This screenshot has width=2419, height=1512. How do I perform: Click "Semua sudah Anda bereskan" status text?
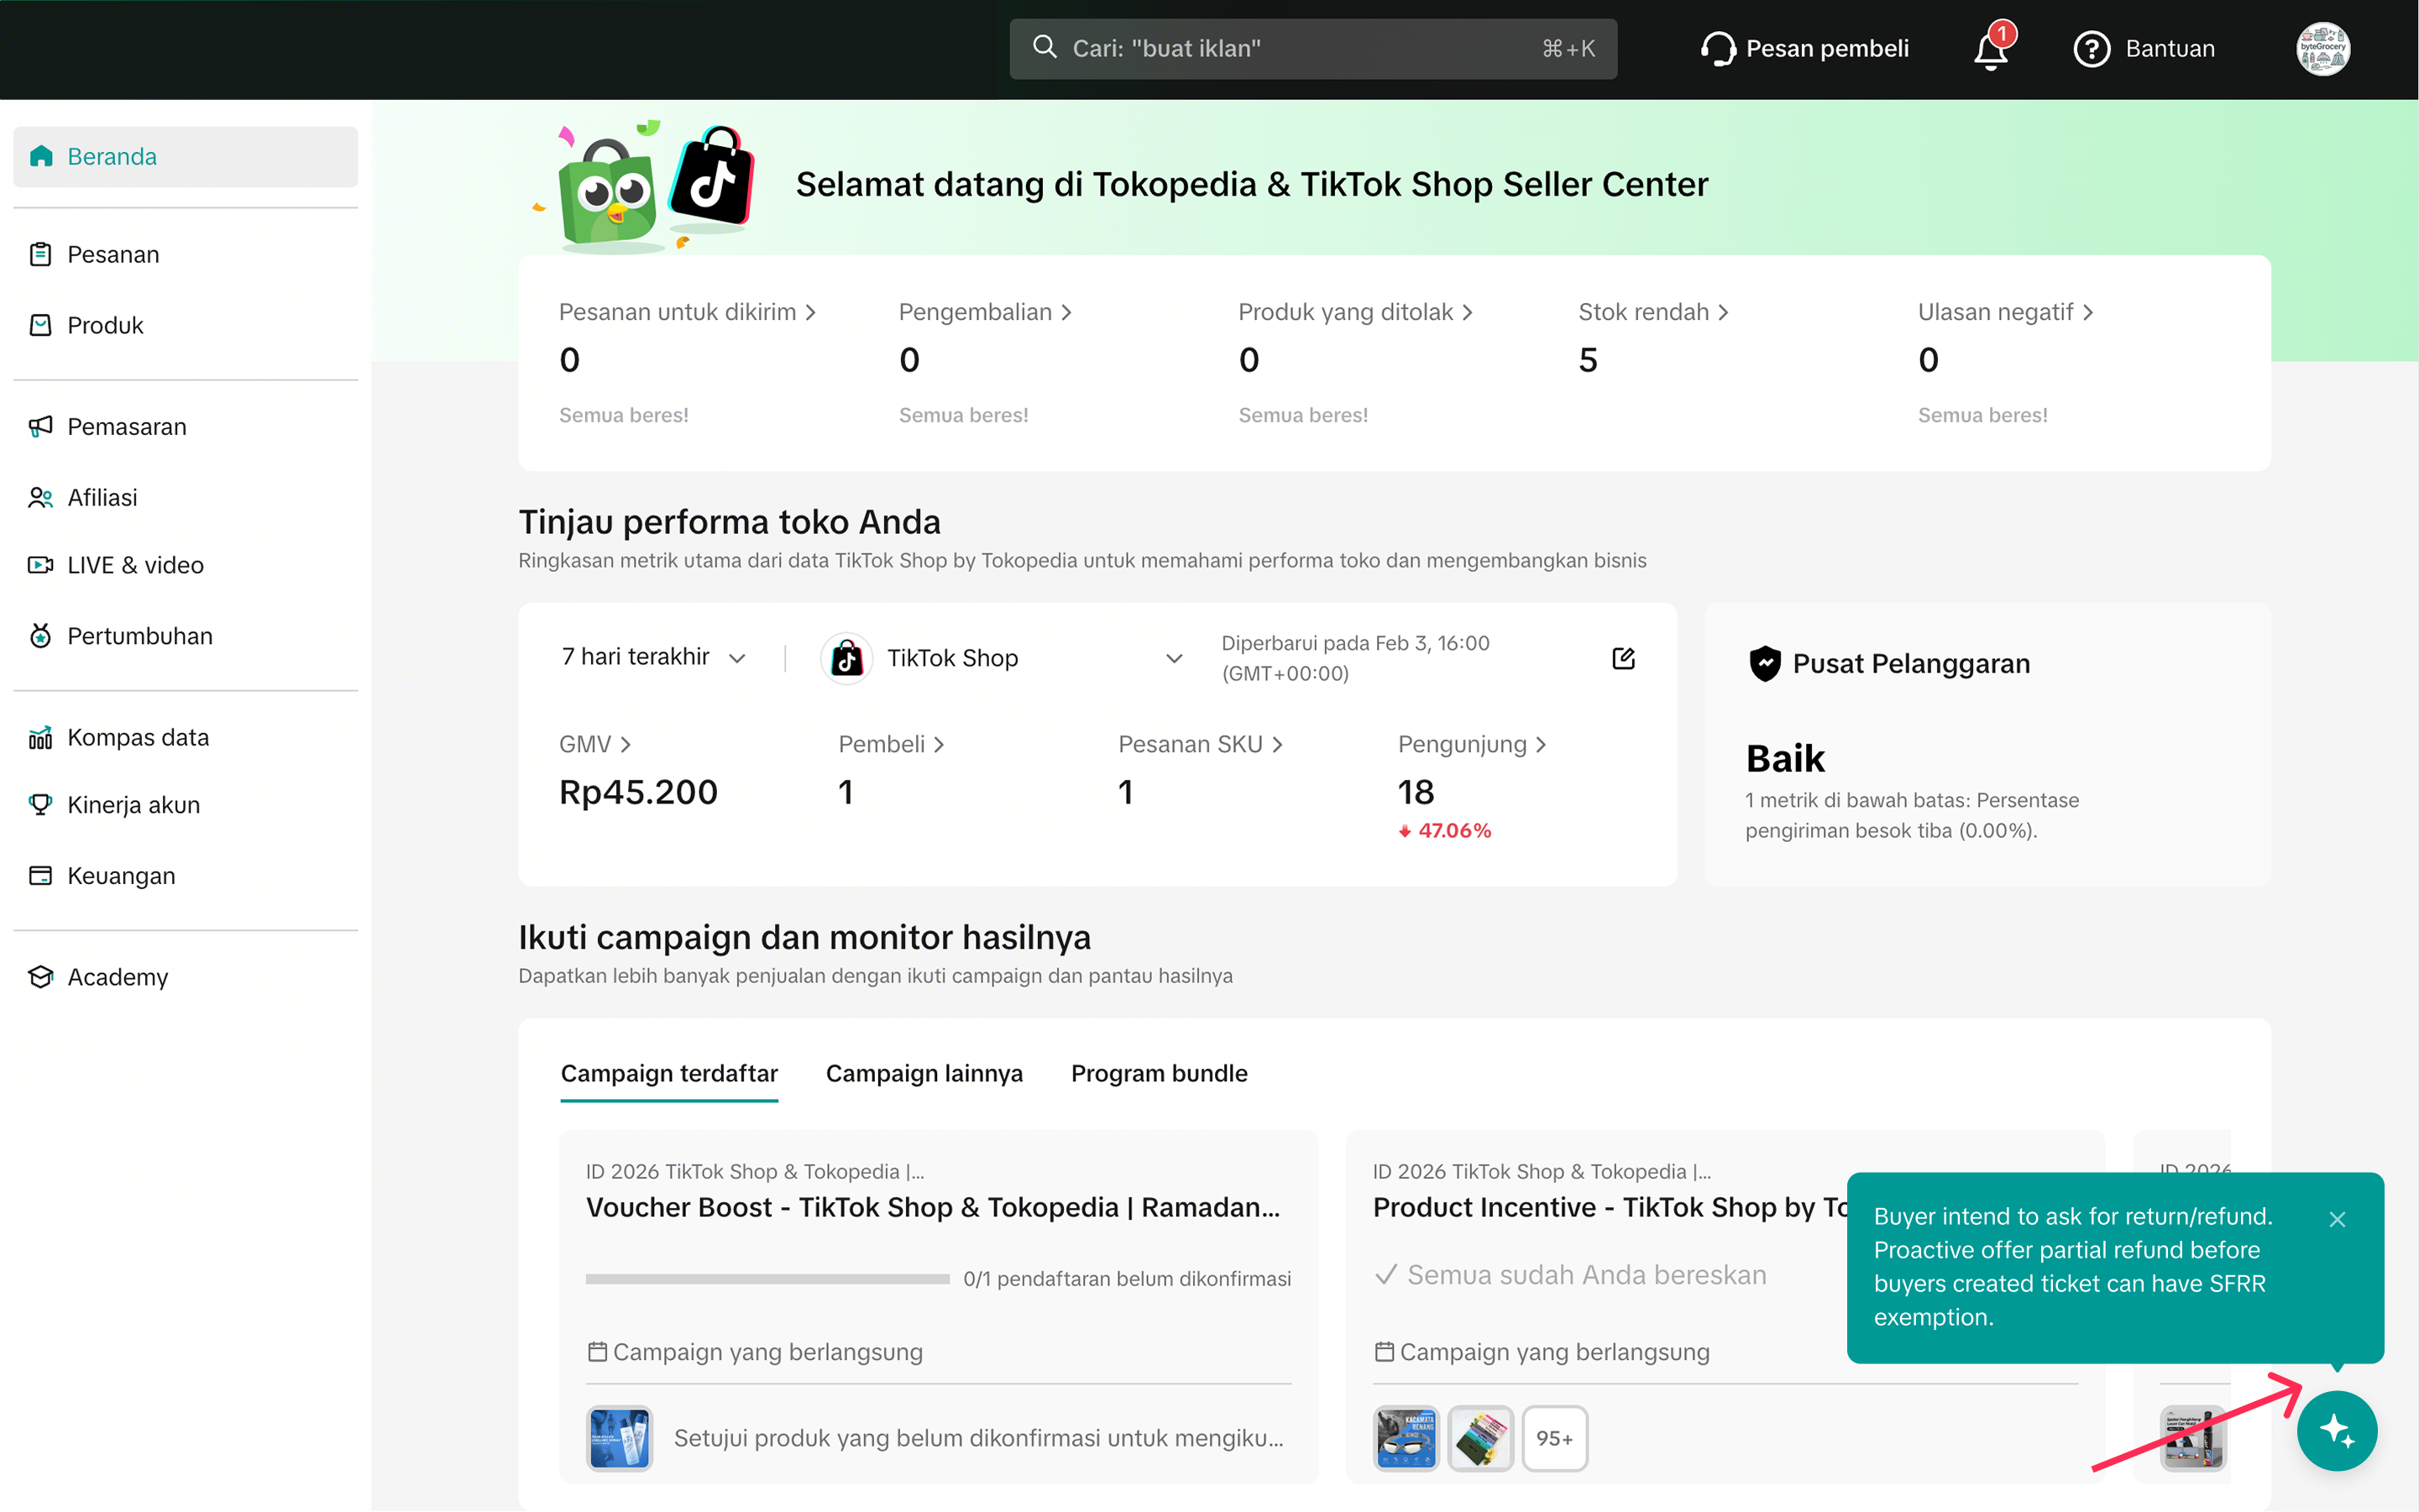pos(1586,1275)
